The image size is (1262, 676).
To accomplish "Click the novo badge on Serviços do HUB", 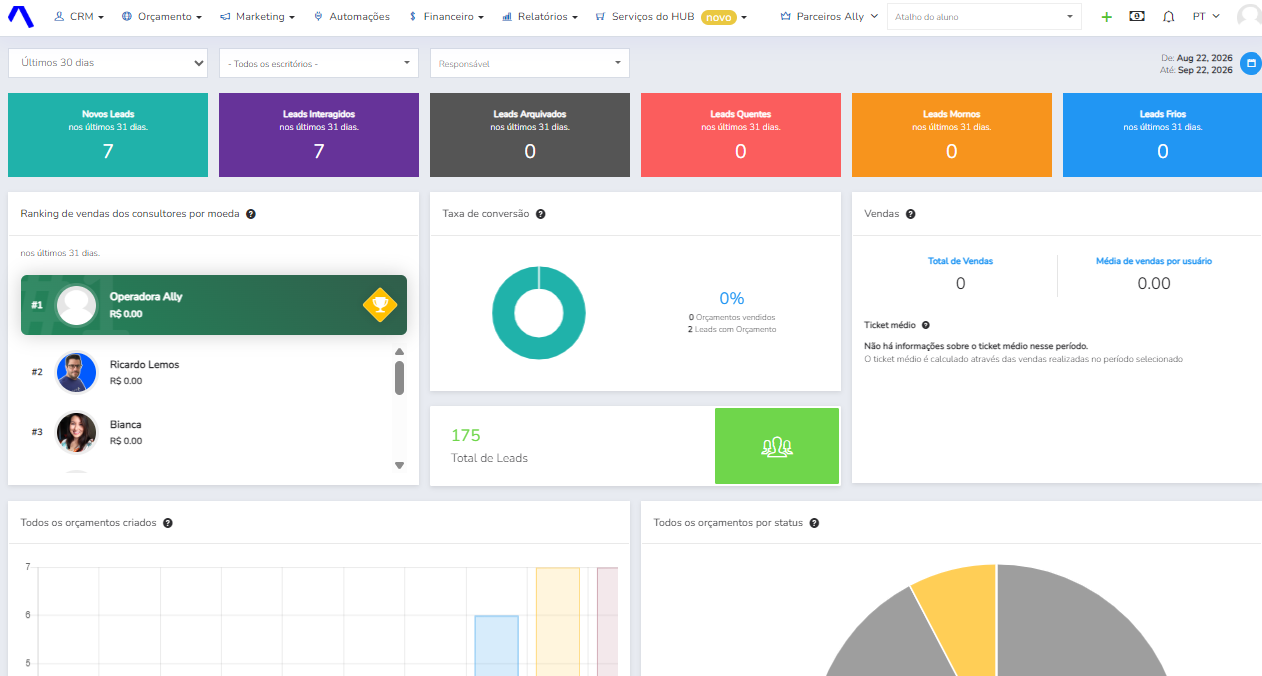I will [718, 17].
